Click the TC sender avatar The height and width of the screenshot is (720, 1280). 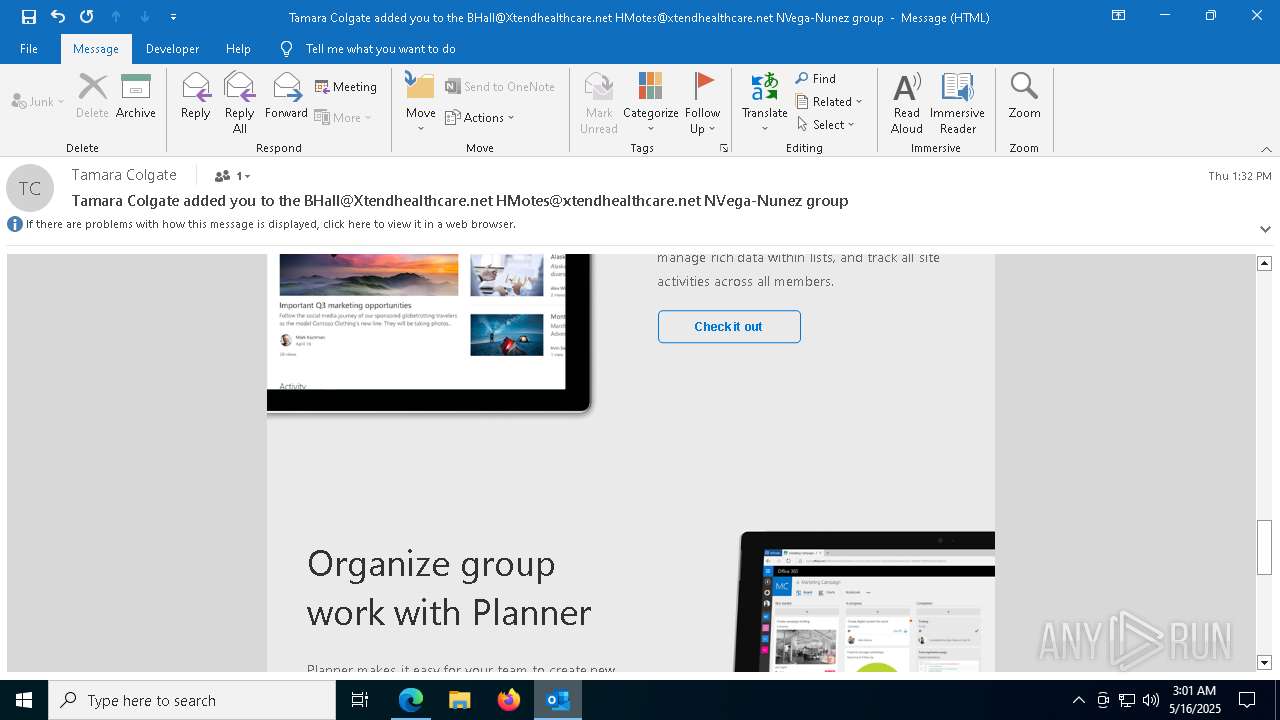[x=30, y=188]
